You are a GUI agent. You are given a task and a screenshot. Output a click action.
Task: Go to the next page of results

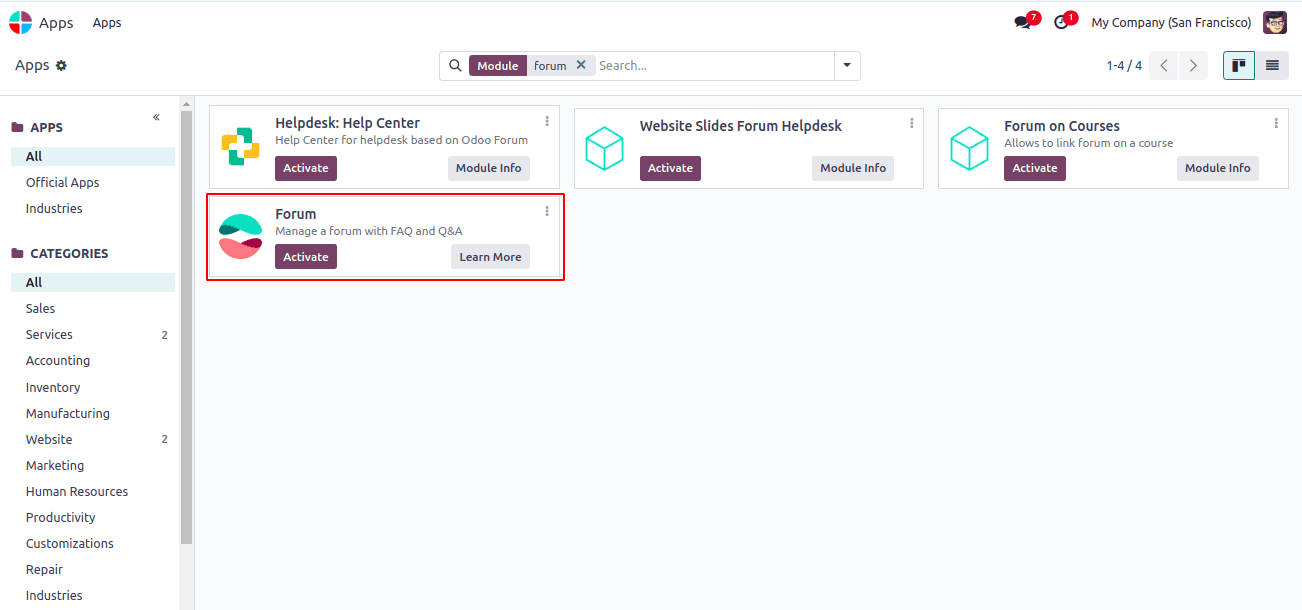coord(1192,65)
